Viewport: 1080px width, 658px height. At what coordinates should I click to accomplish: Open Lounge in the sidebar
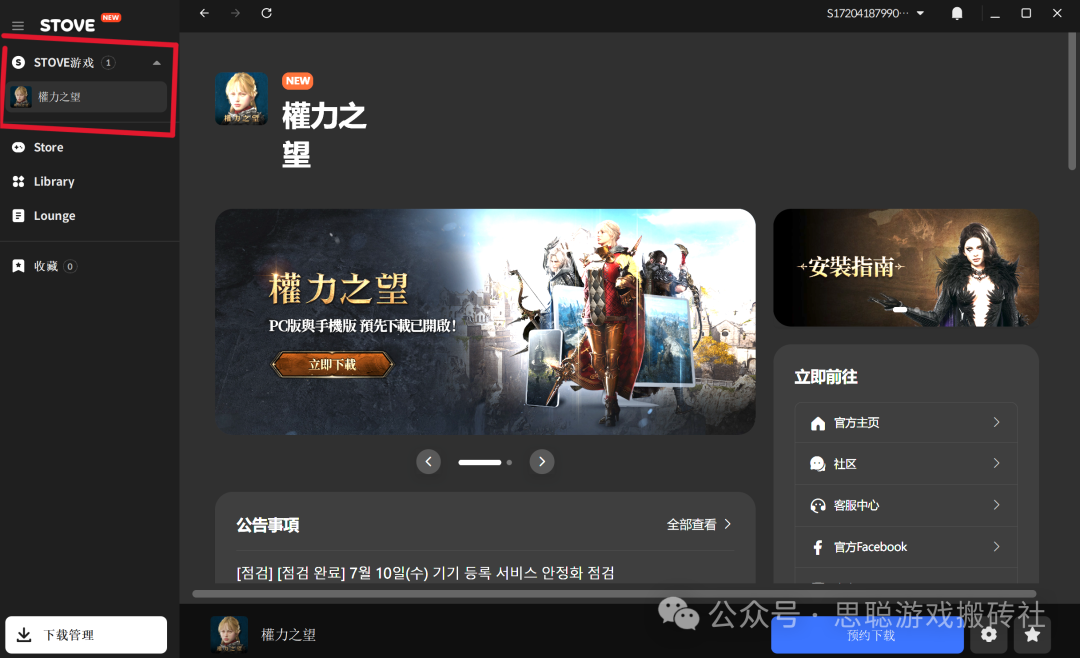pyautogui.click(x=54, y=216)
